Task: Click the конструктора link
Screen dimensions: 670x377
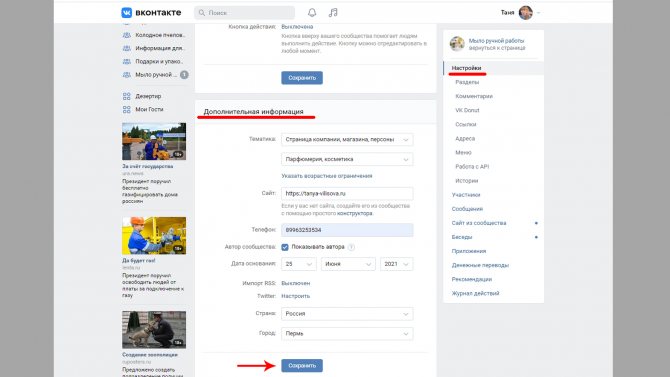Action: coord(355,213)
